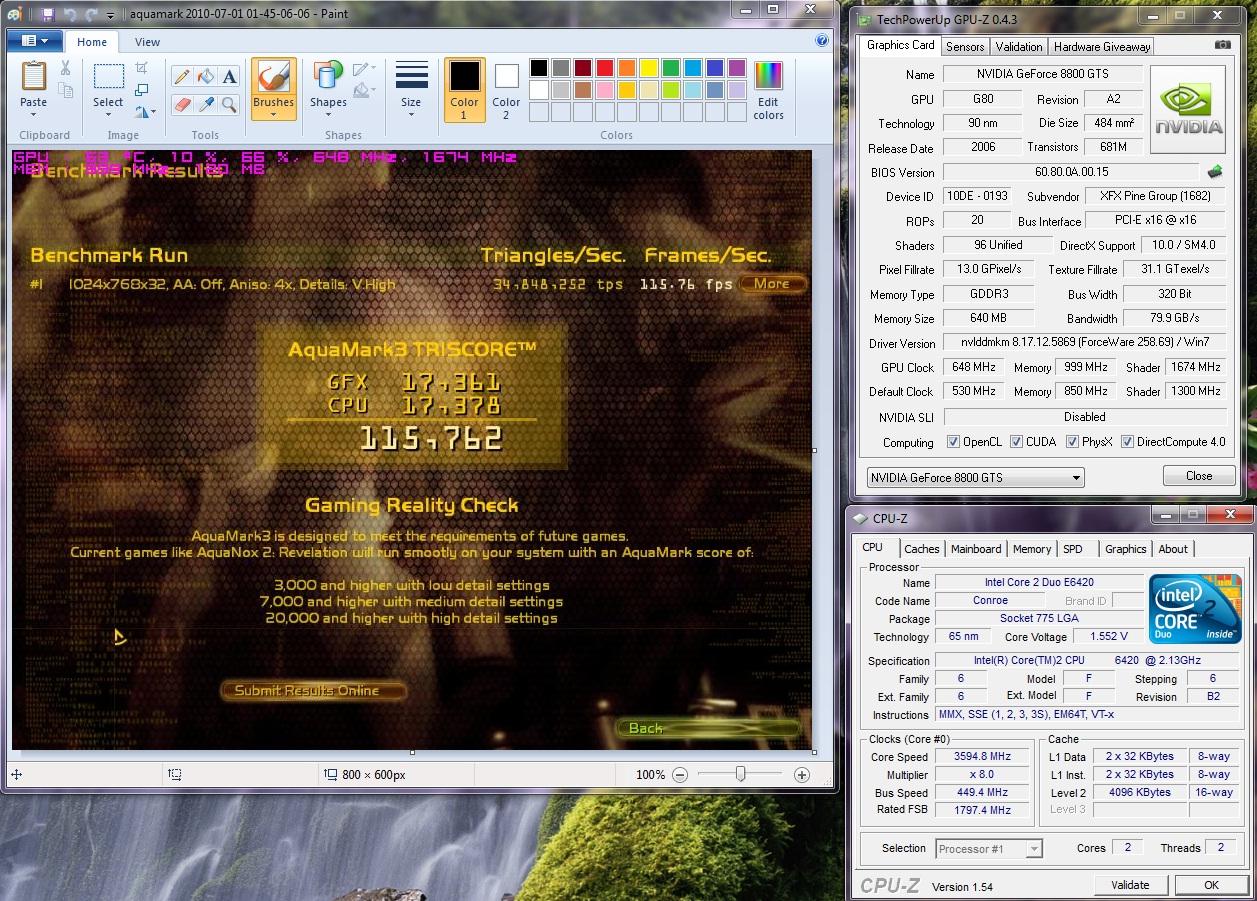Click the Save icon in Paint's title bar
The height and width of the screenshot is (901, 1257).
click(x=48, y=14)
